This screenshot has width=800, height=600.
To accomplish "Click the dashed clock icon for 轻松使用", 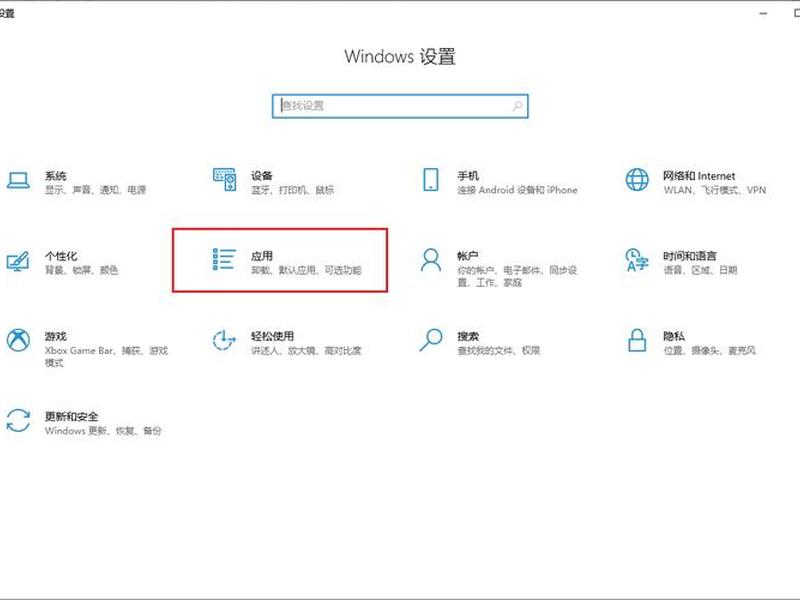I will (x=224, y=340).
